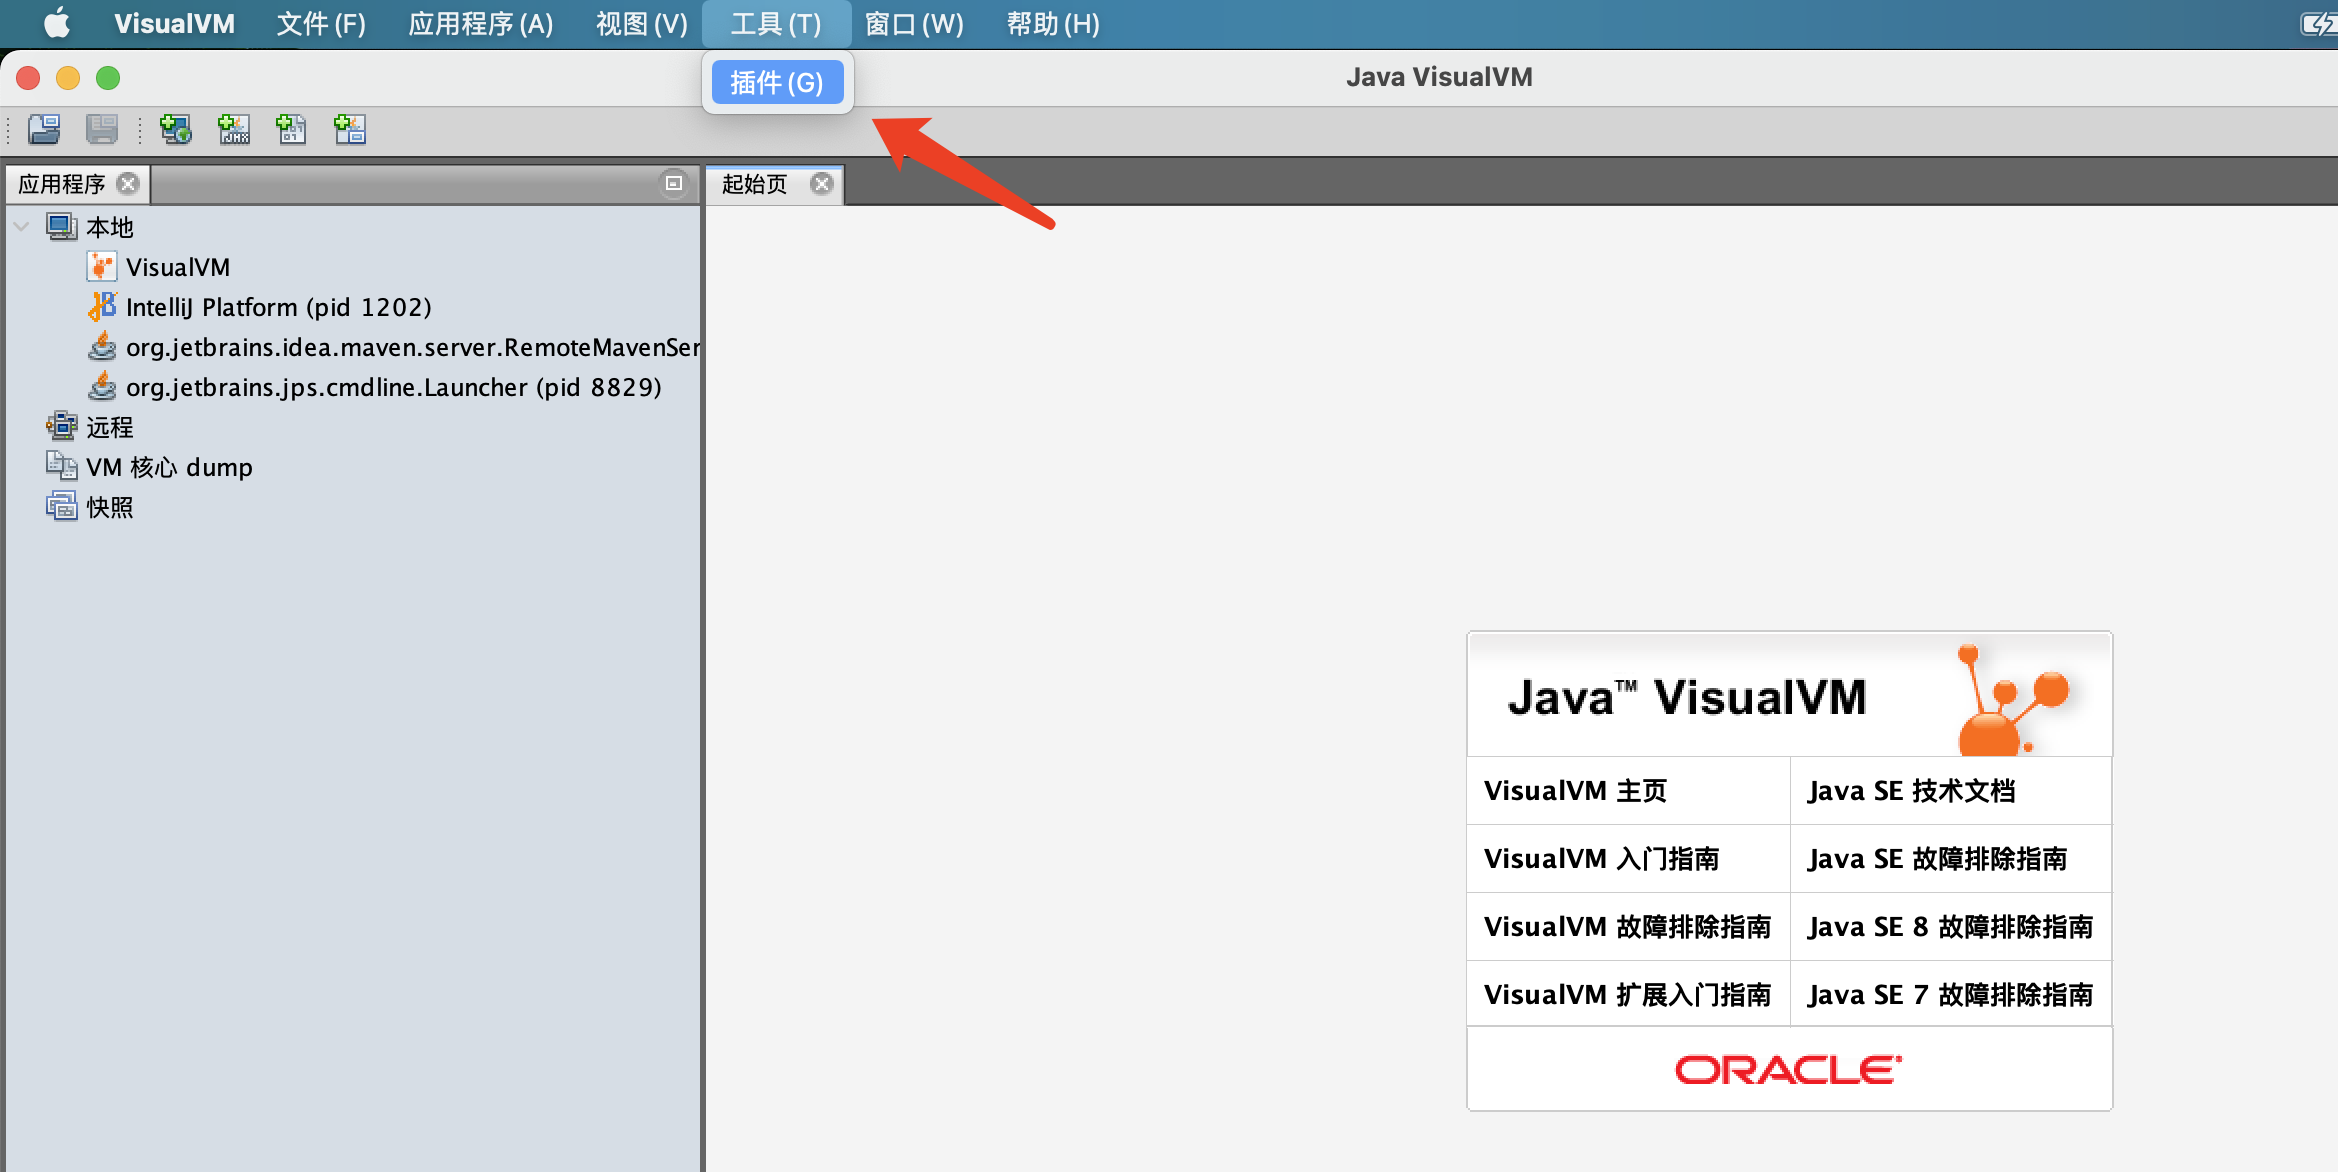This screenshot has width=2338, height=1172.
Task: Close the 起始页 tab
Action: (x=822, y=183)
